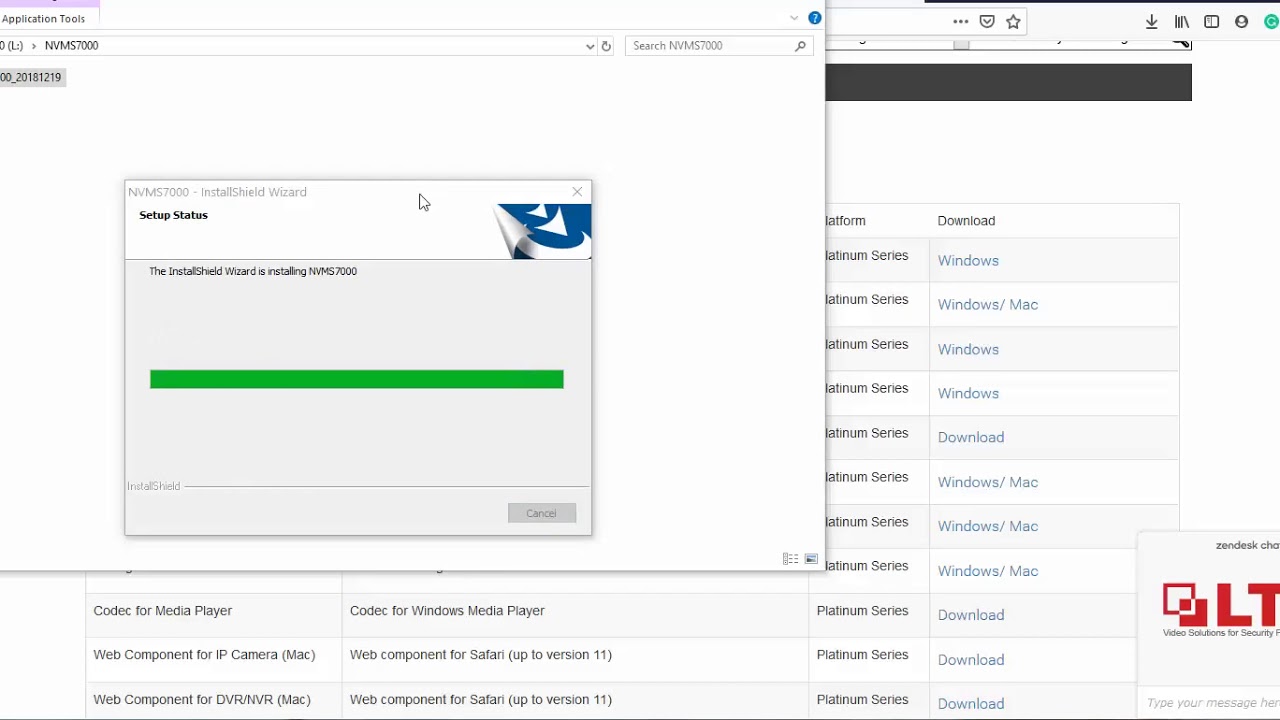Click 'The InstallShield Wizard is installing NVMS7000' text
This screenshot has width=1280, height=720.
[x=253, y=271]
